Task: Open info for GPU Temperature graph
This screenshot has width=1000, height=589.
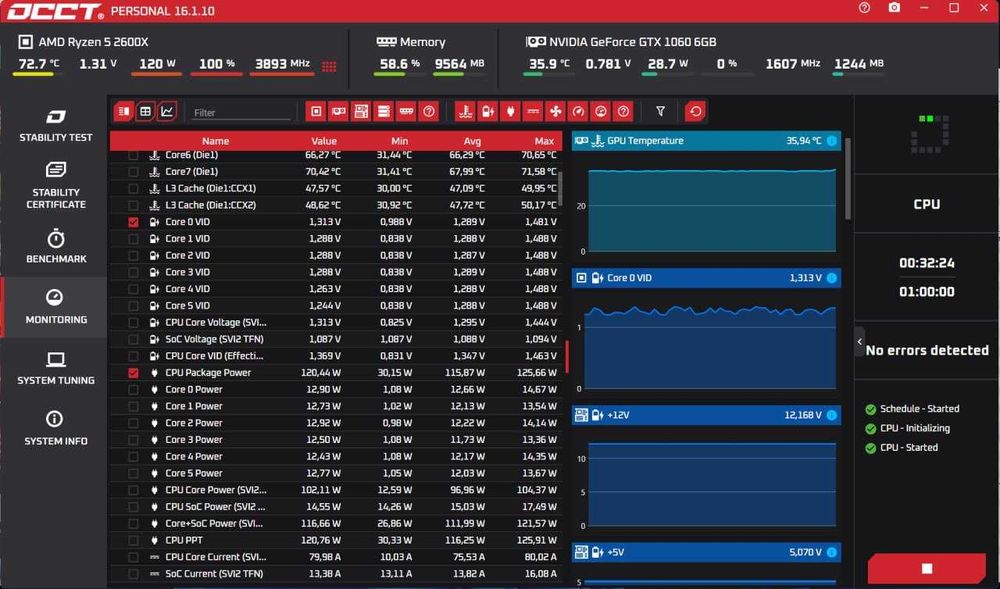Action: click(x=832, y=141)
